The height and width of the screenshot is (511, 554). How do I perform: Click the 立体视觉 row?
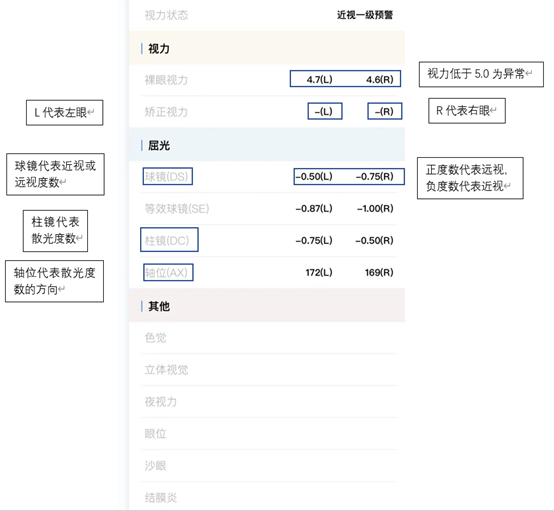click(x=269, y=370)
